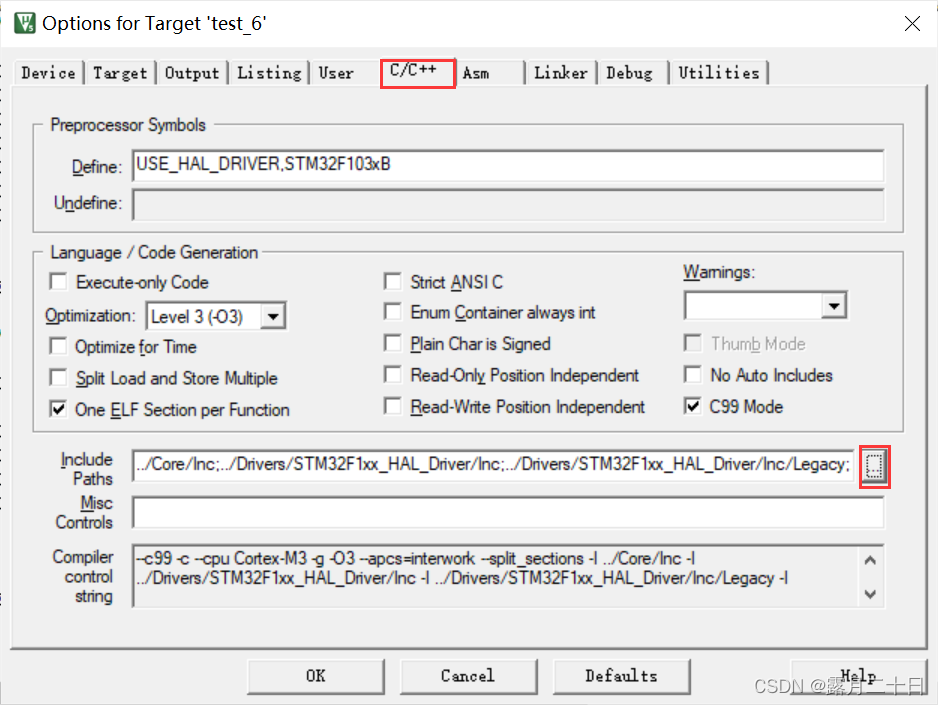The height and width of the screenshot is (705, 938).
Task: Enable Plain Char is Signed
Action: tap(392, 343)
